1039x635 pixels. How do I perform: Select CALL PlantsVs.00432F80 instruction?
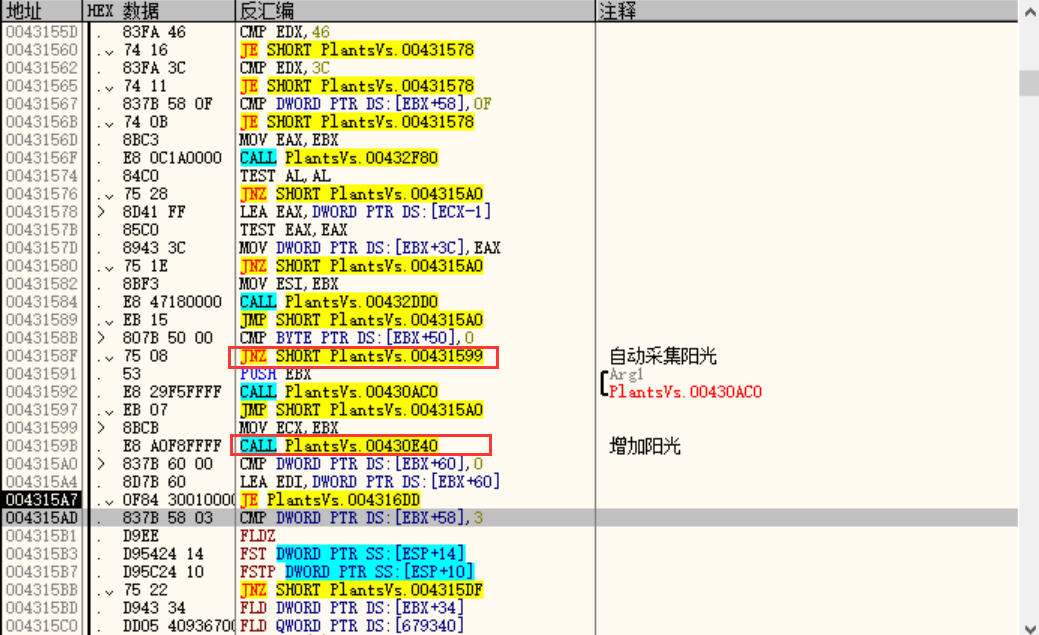coord(339,158)
